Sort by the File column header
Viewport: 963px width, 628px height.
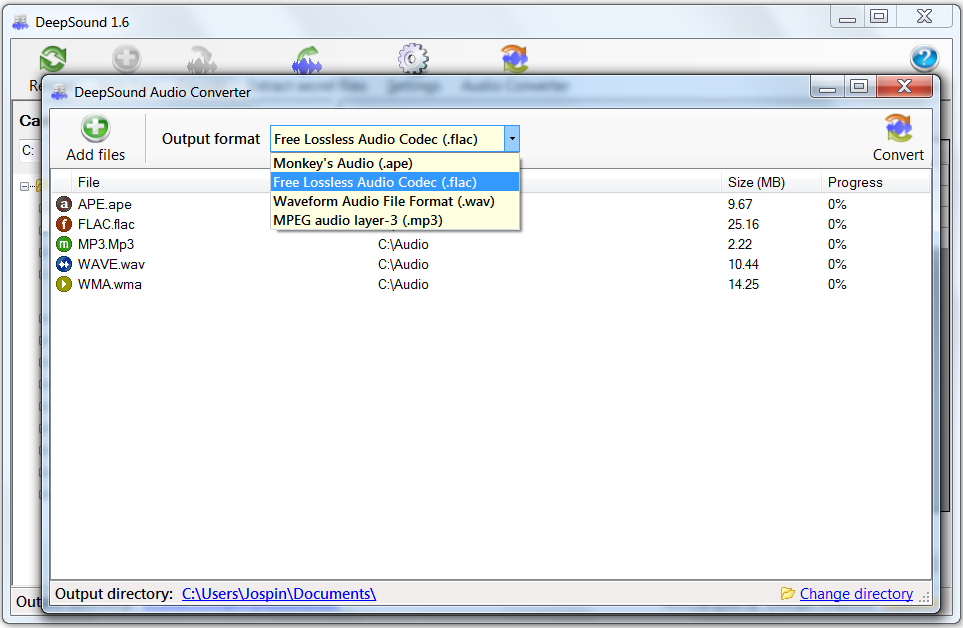pyautogui.click(x=88, y=182)
